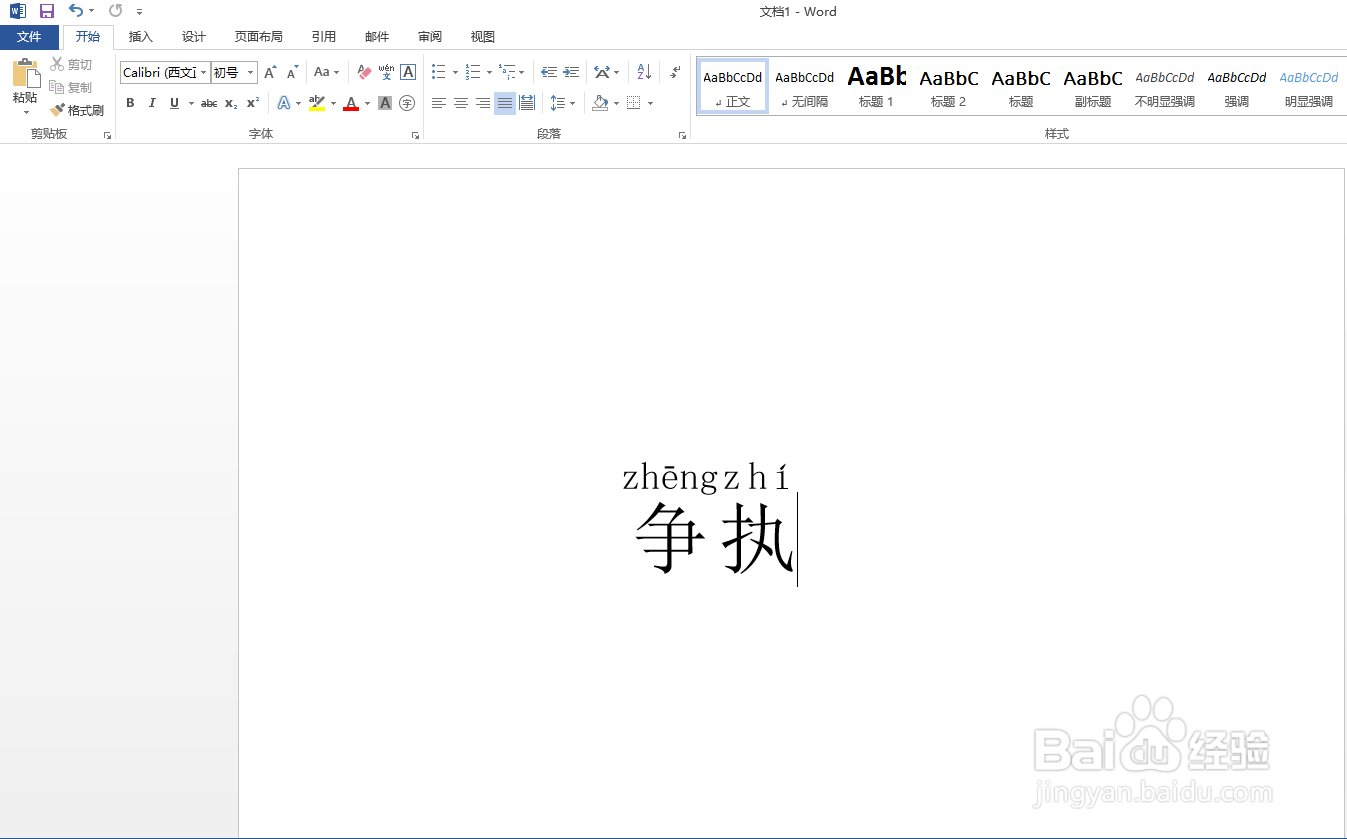Switch to the 设计 (Design) tab
Viewport: 1347px width, 839px height.
[x=194, y=37]
